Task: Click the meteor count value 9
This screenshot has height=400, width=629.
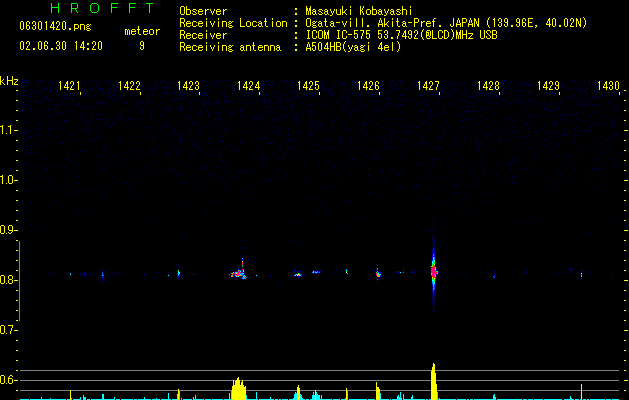Action: pyautogui.click(x=142, y=46)
